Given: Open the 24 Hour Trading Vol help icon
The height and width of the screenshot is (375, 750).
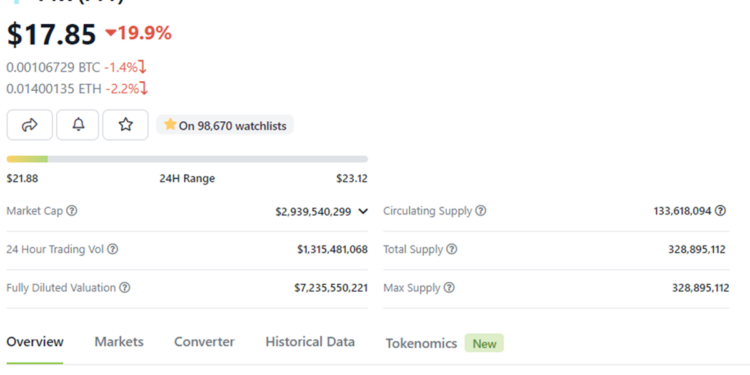Looking at the screenshot, I should 112,249.
